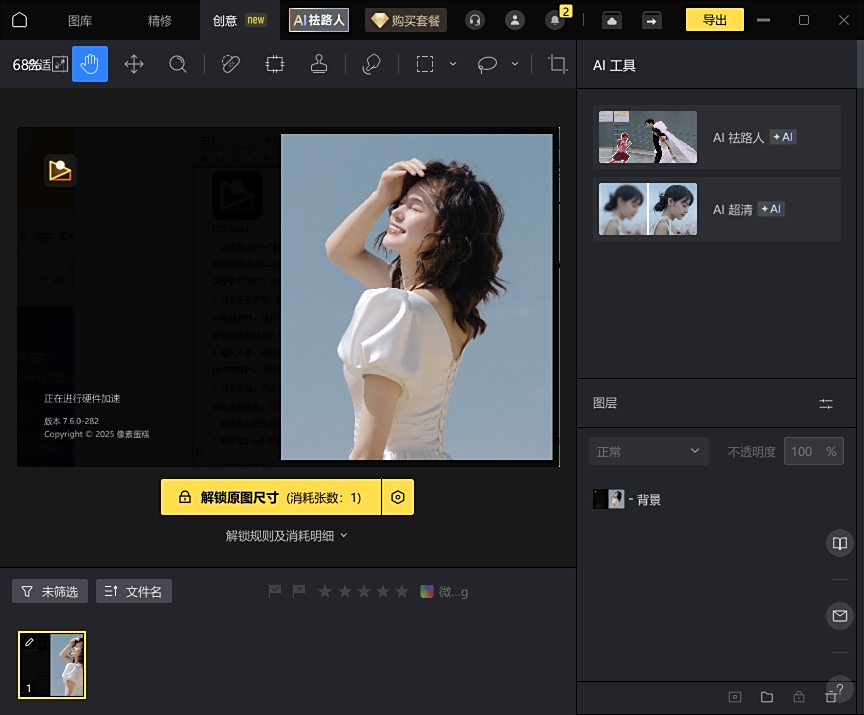Select the Healing bandage tool
864x715 pixels.
click(231, 64)
